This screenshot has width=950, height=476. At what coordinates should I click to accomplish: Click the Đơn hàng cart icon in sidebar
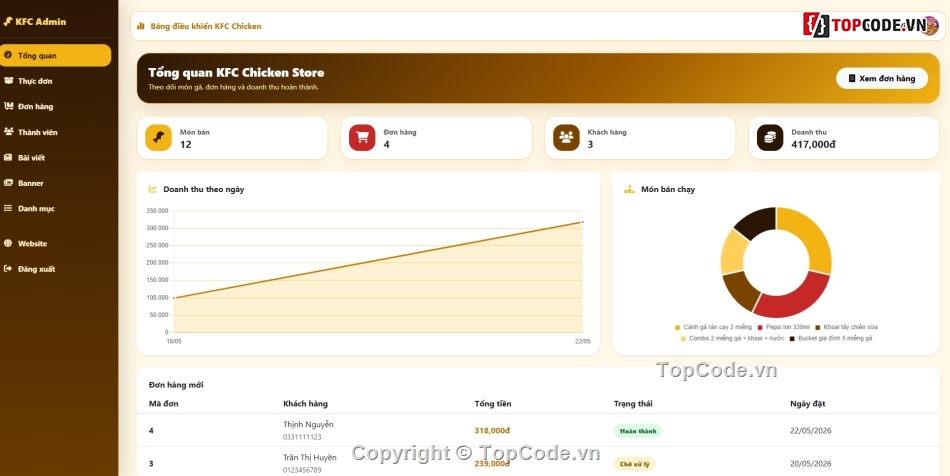(8, 106)
